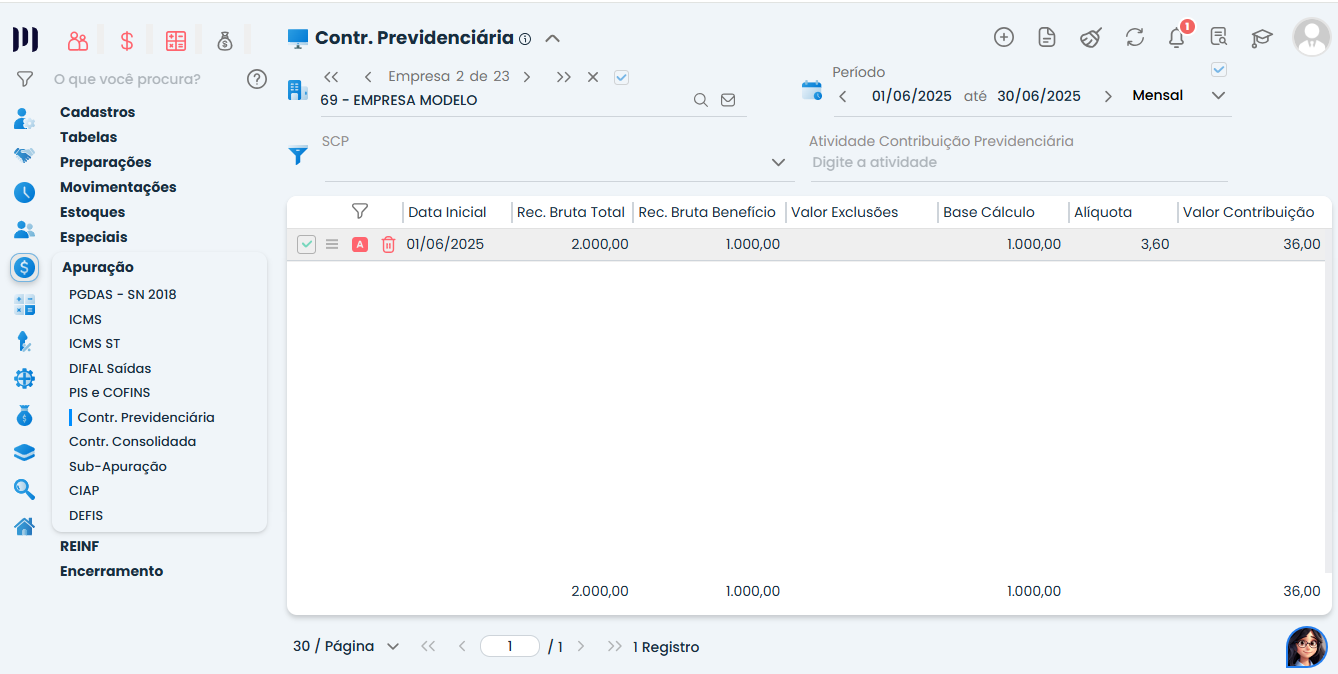
Task: Refresh data with the sync arrows icon
Action: (1134, 37)
